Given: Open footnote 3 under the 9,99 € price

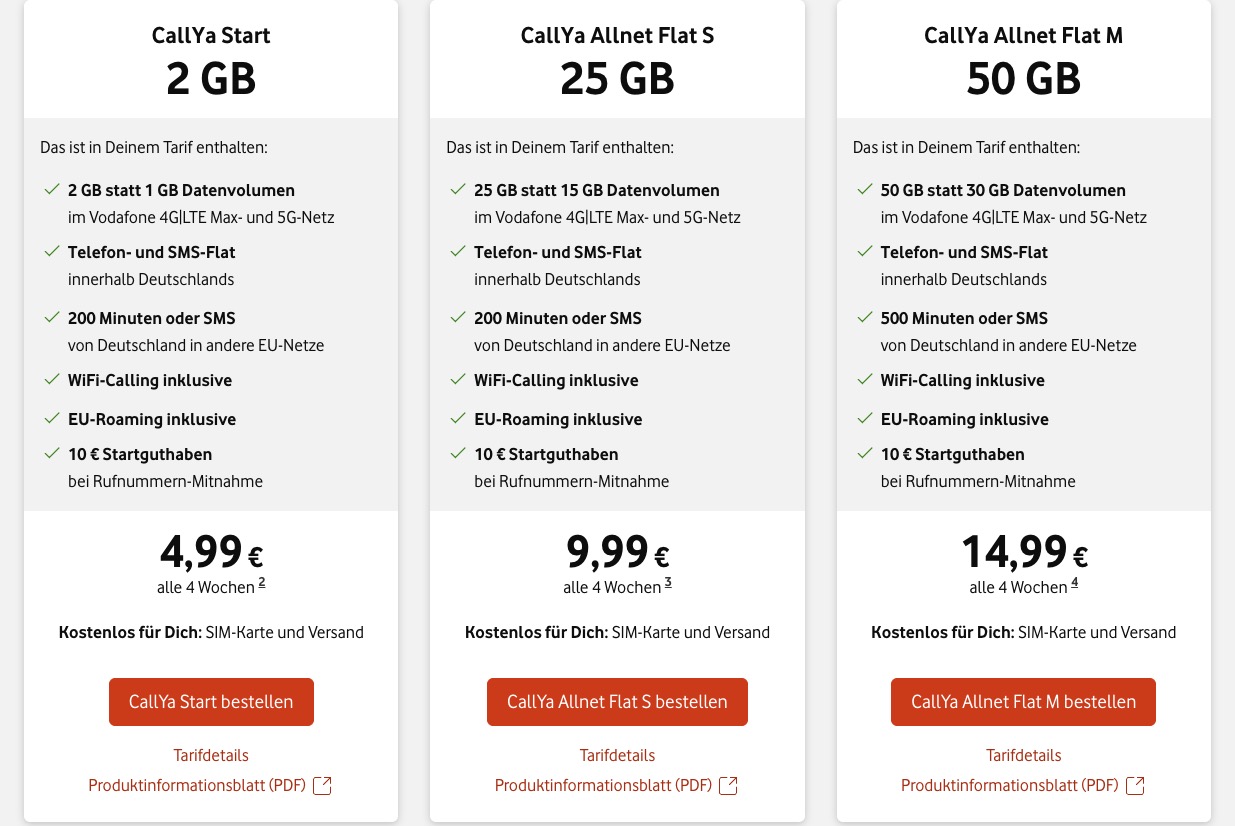Looking at the screenshot, I should coord(668,582).
